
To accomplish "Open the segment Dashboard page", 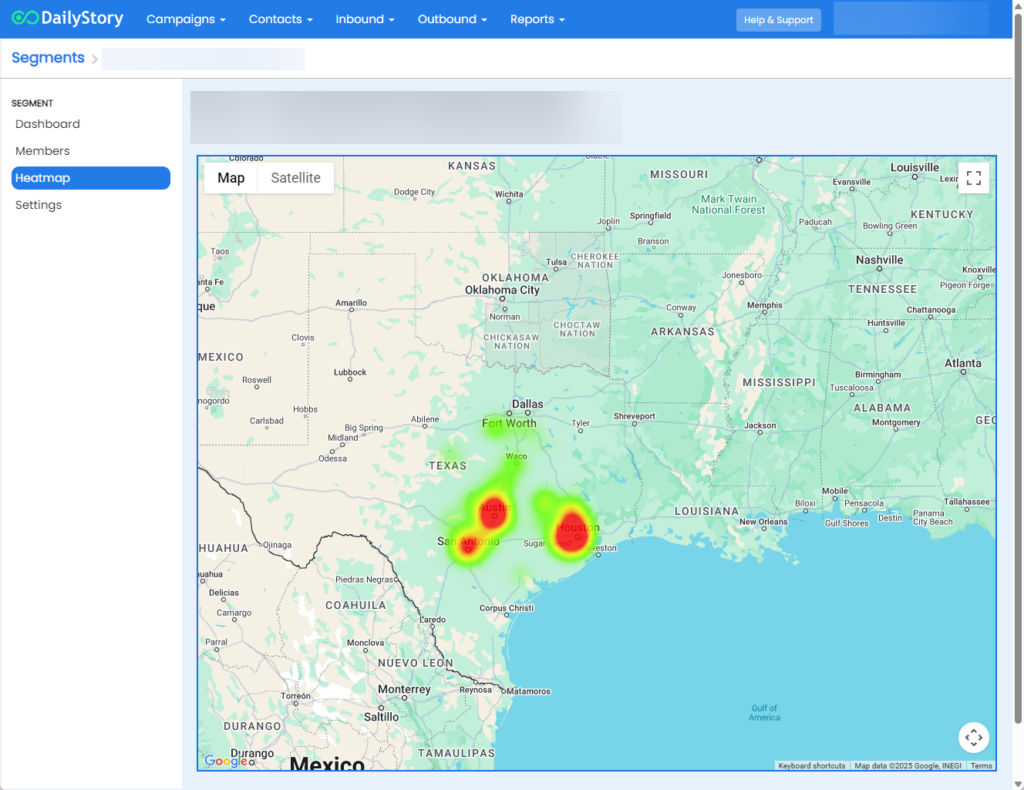I will [47, 124].
